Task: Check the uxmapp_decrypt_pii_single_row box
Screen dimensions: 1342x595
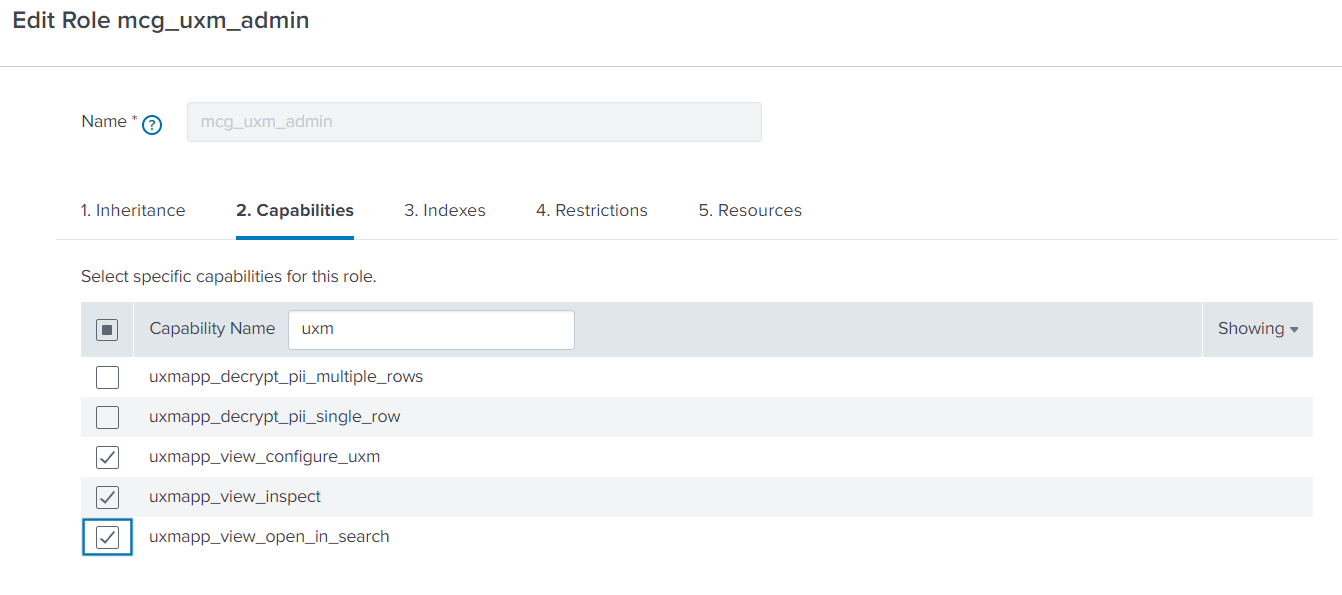Action: [x=107, y=417]
